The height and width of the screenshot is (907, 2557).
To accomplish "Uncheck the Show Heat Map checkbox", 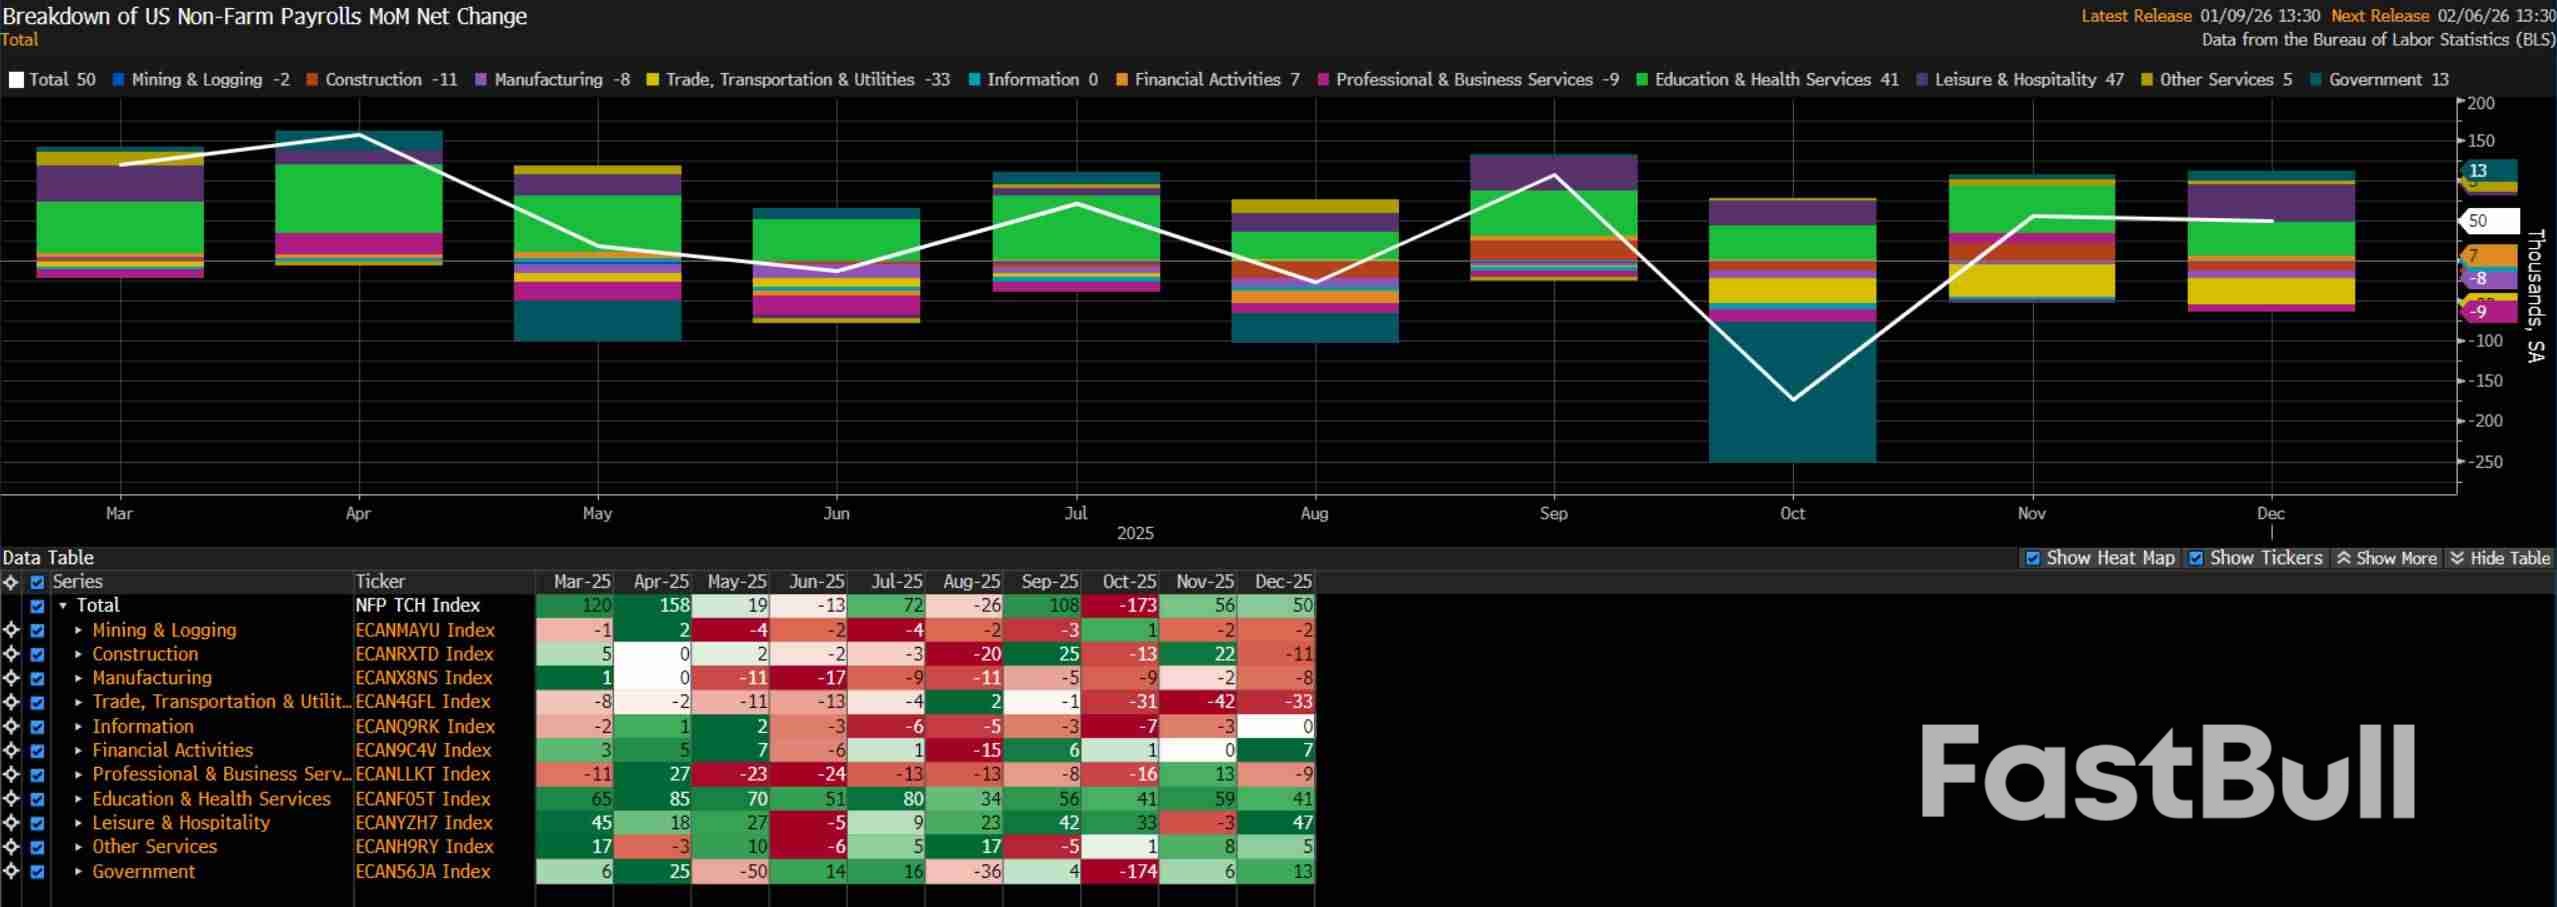I will coord(2032,558).
